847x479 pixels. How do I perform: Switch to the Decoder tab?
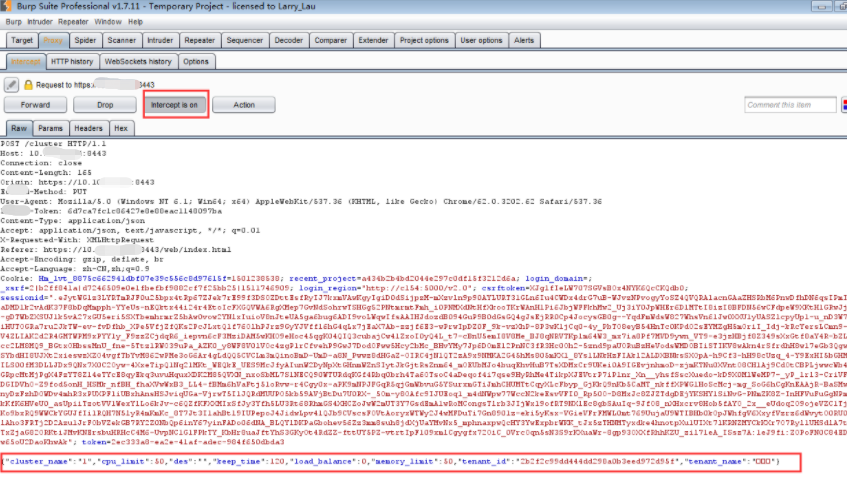click(288, 41)
